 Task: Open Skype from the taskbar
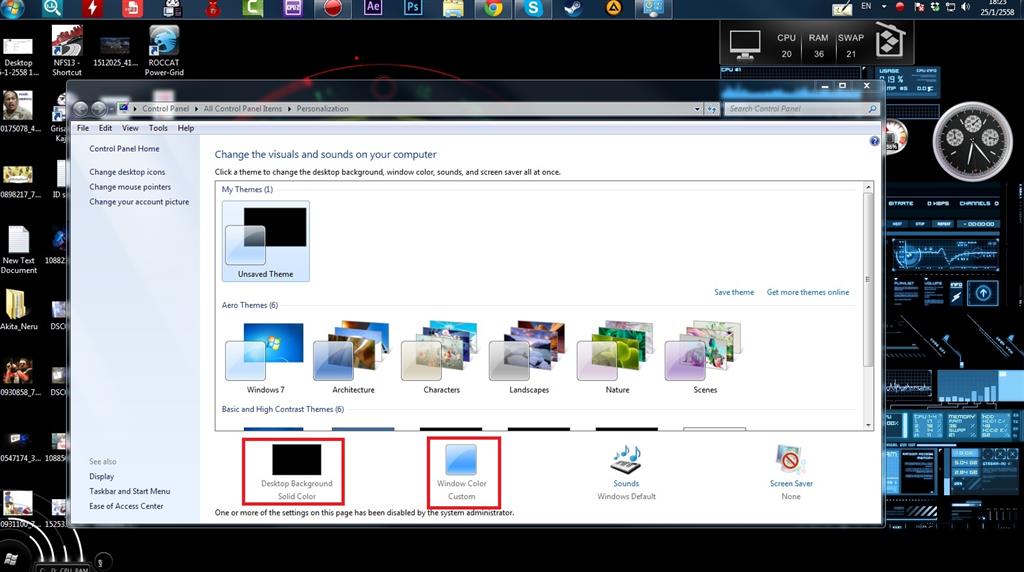tap(533, 8)
